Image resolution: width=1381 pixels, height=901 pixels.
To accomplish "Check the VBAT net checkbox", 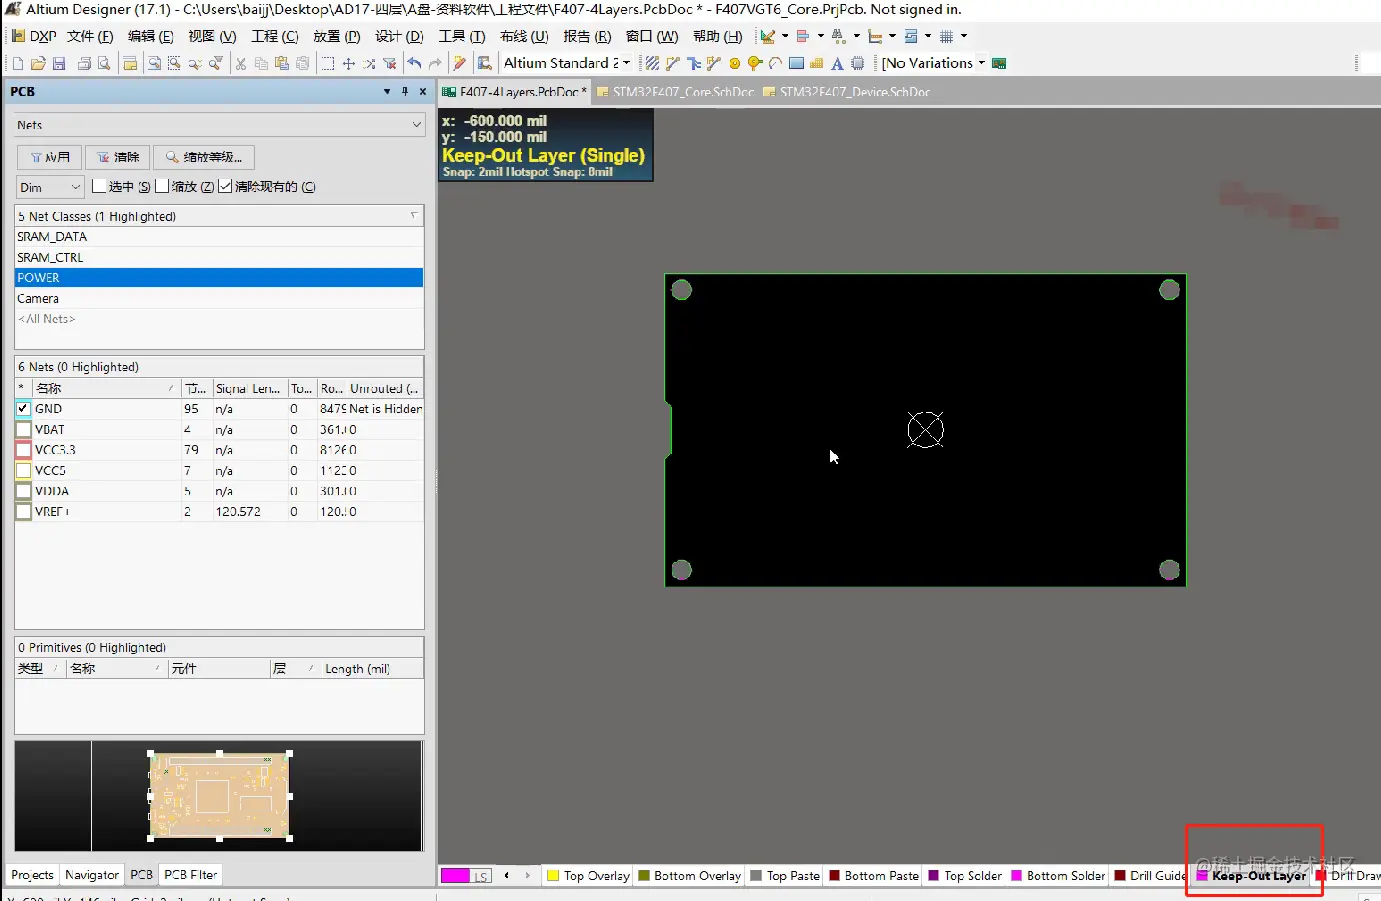I will (x=23, y=430).
